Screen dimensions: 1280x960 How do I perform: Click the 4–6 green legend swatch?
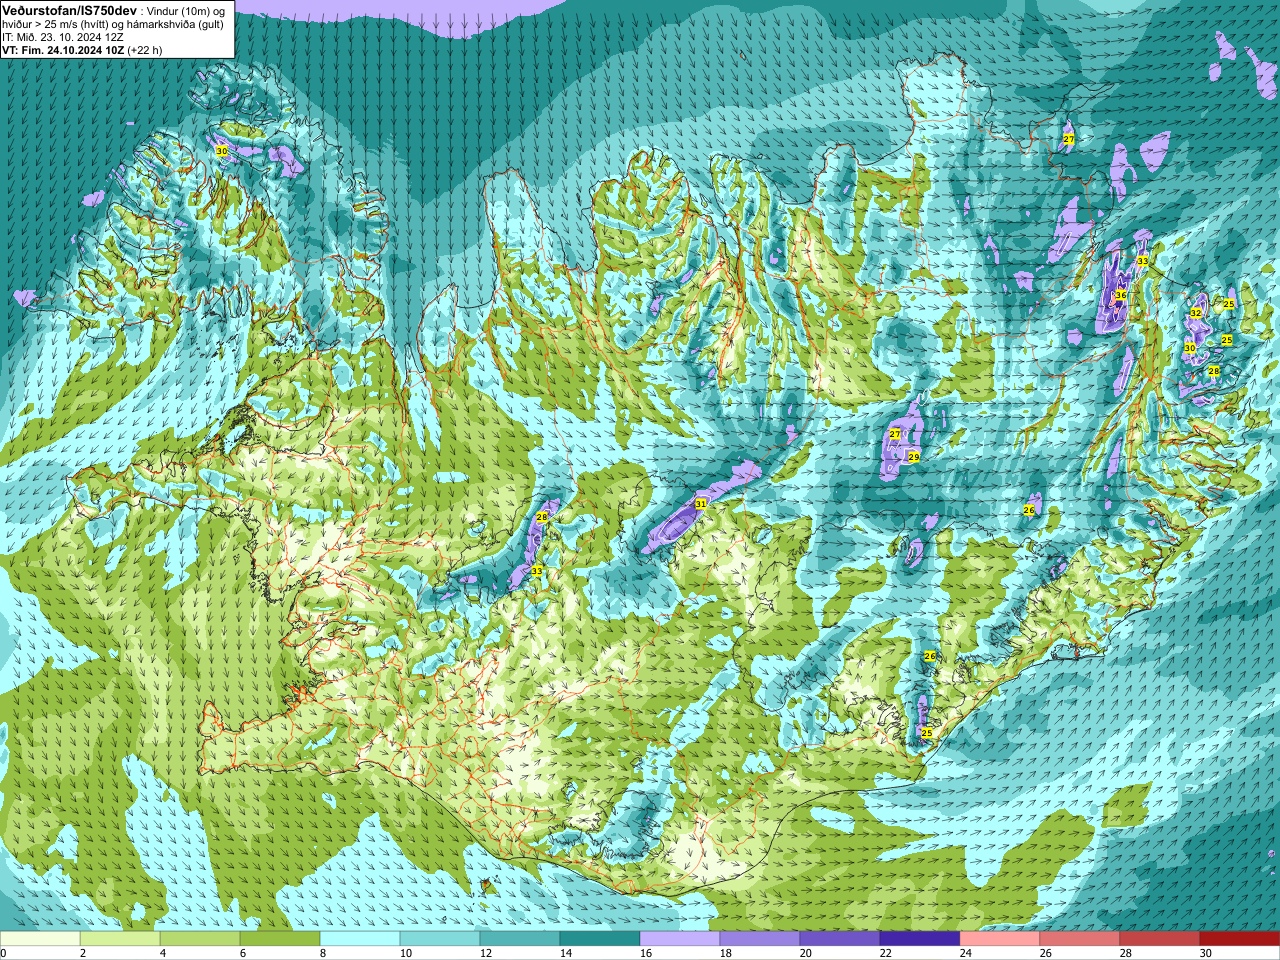[x=200, y=939]
